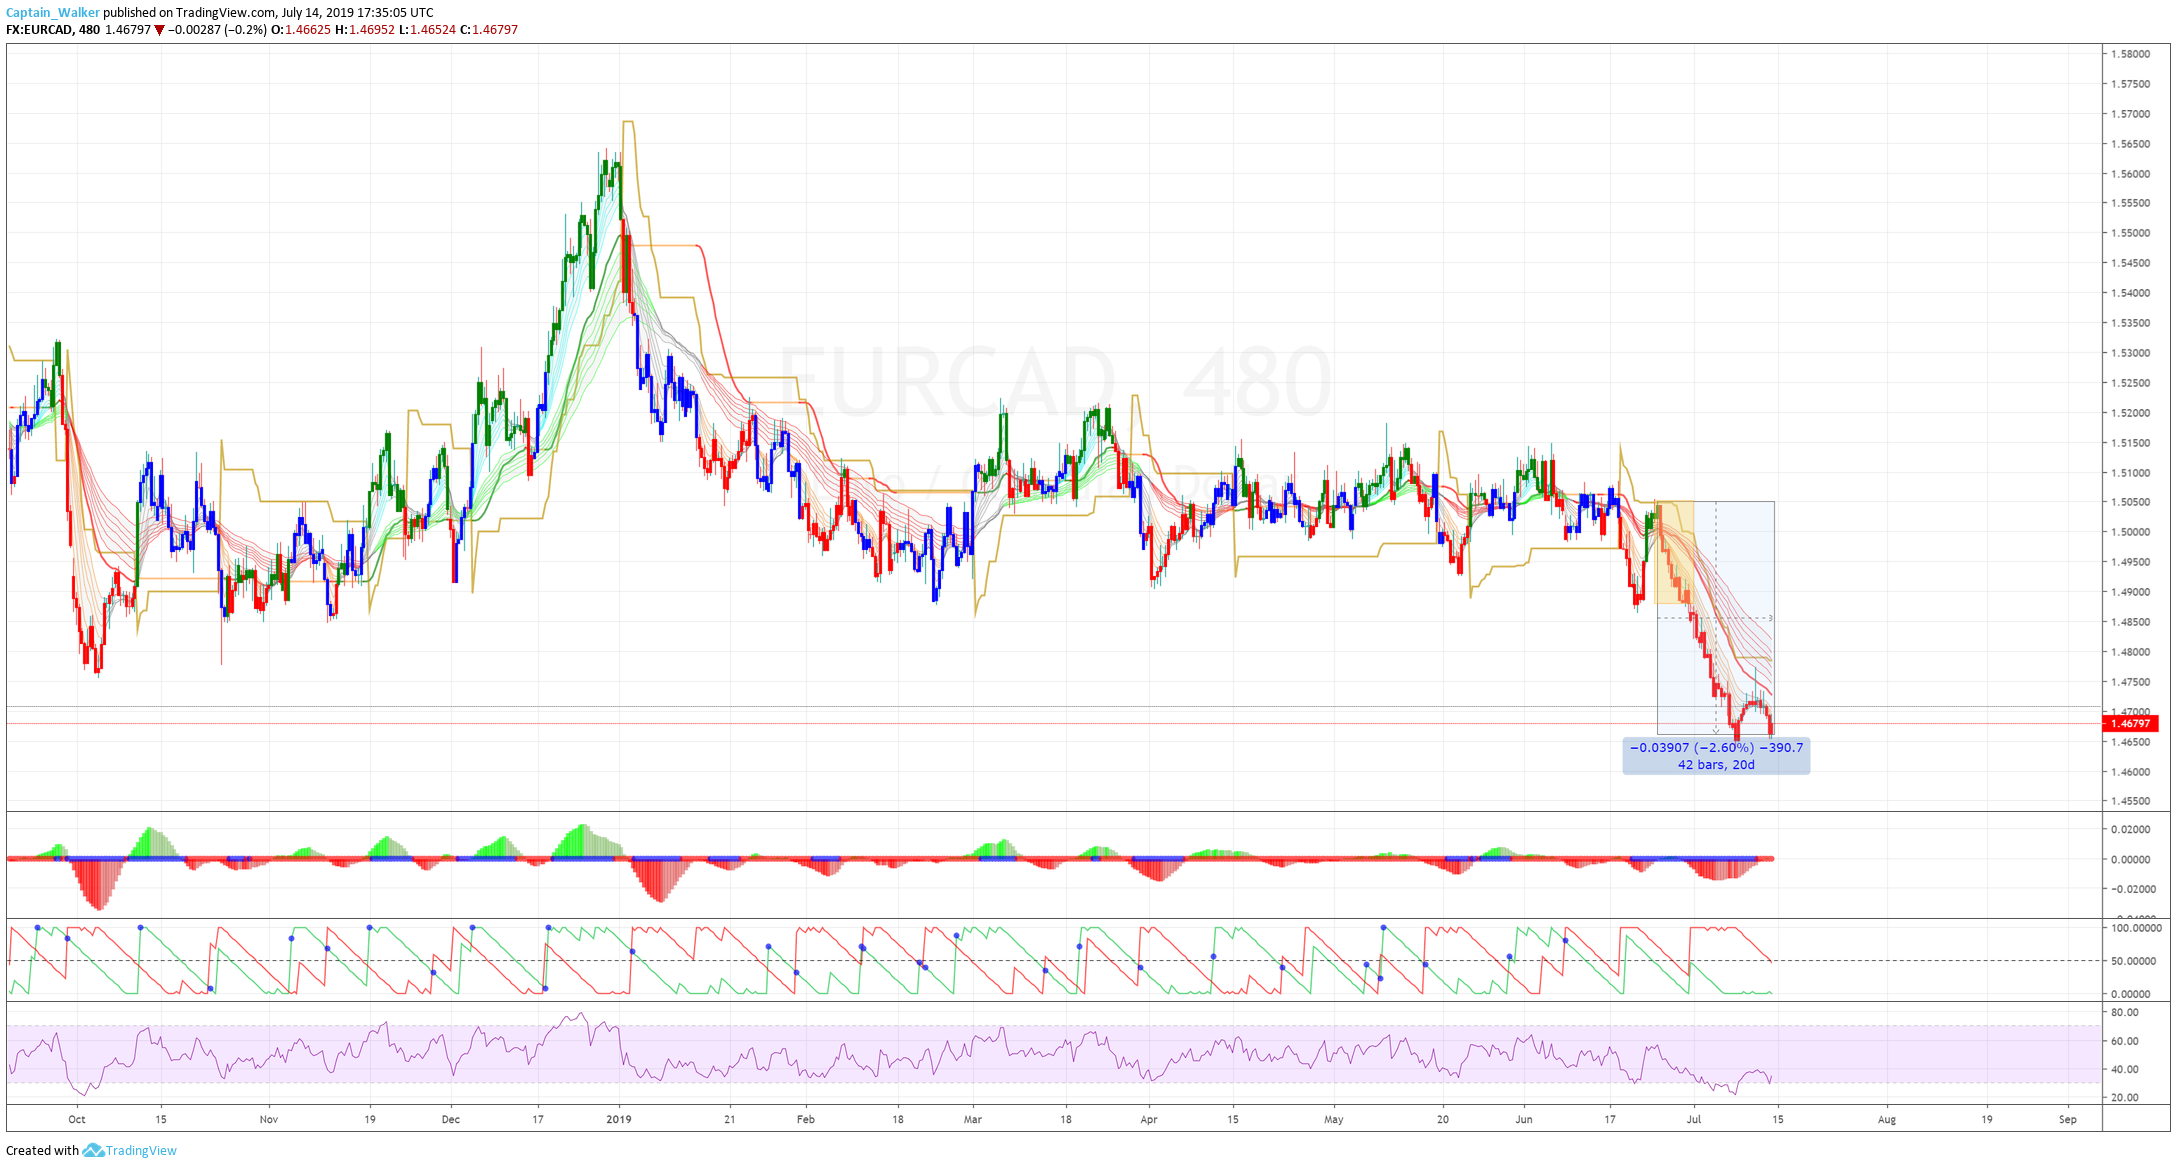Click the 1.46000 price axis label

click(x=2130, y=772)
